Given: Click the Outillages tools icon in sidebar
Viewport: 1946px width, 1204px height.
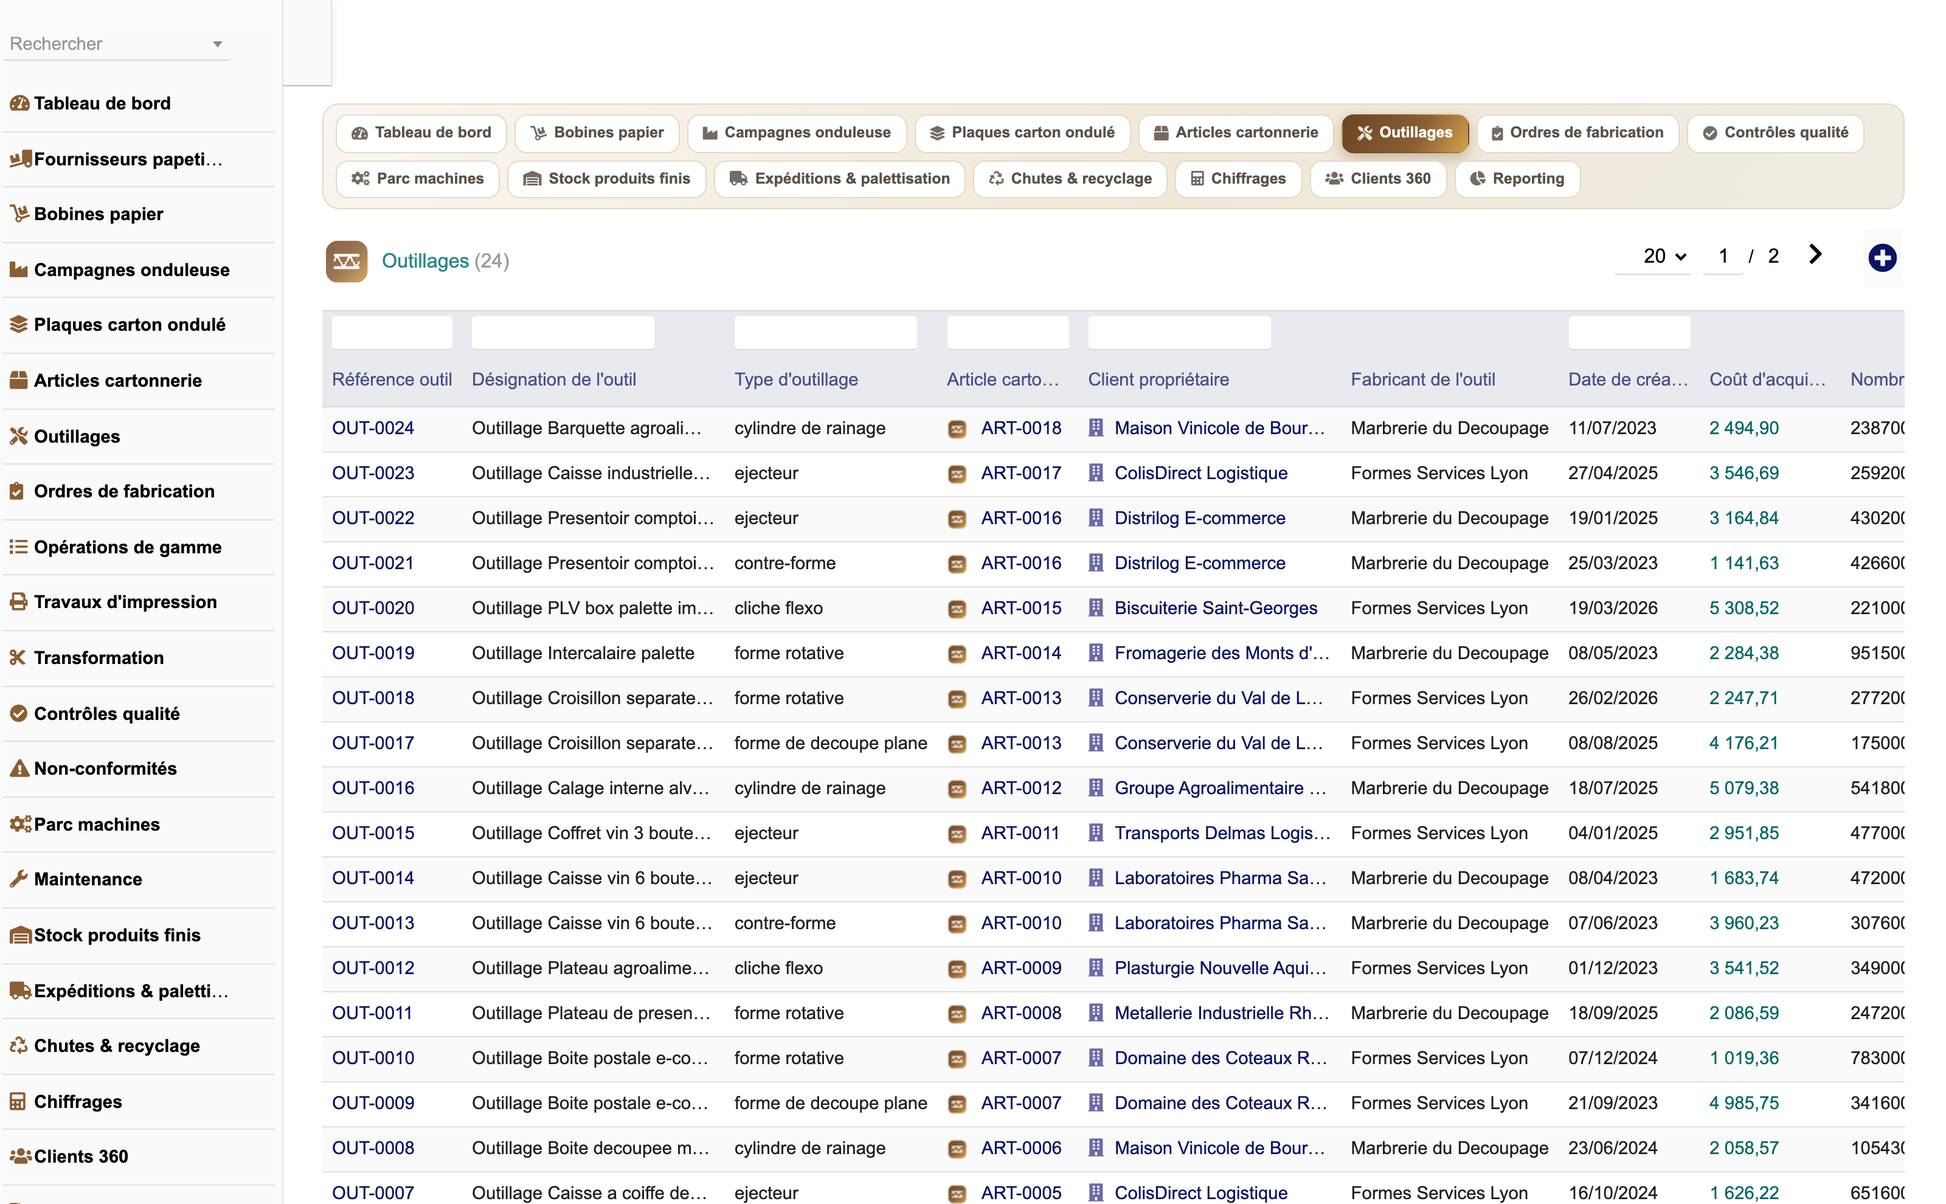Looking at the screenshot, I should [x=19, y=436].
